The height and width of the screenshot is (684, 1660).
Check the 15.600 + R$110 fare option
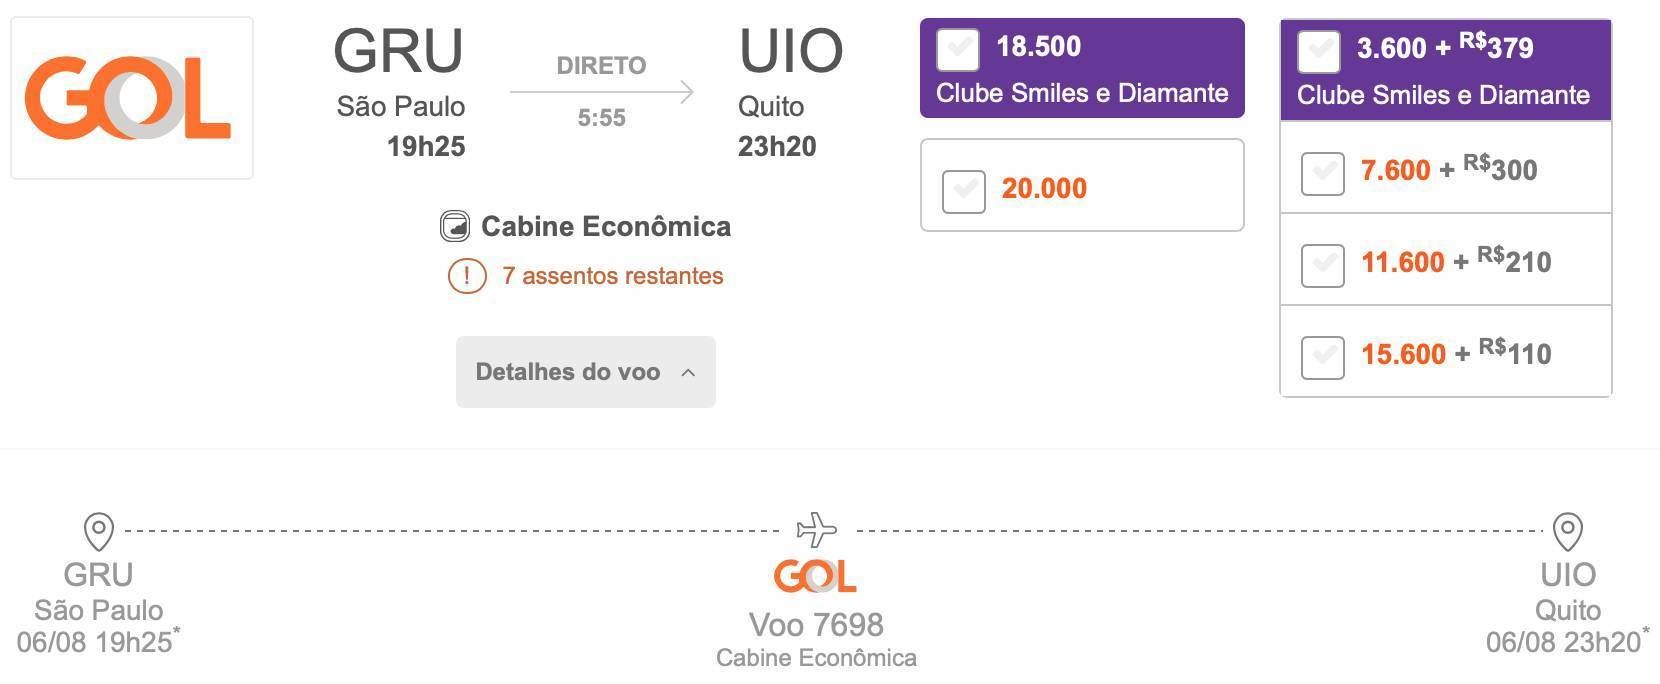[x=1322, y=357]
